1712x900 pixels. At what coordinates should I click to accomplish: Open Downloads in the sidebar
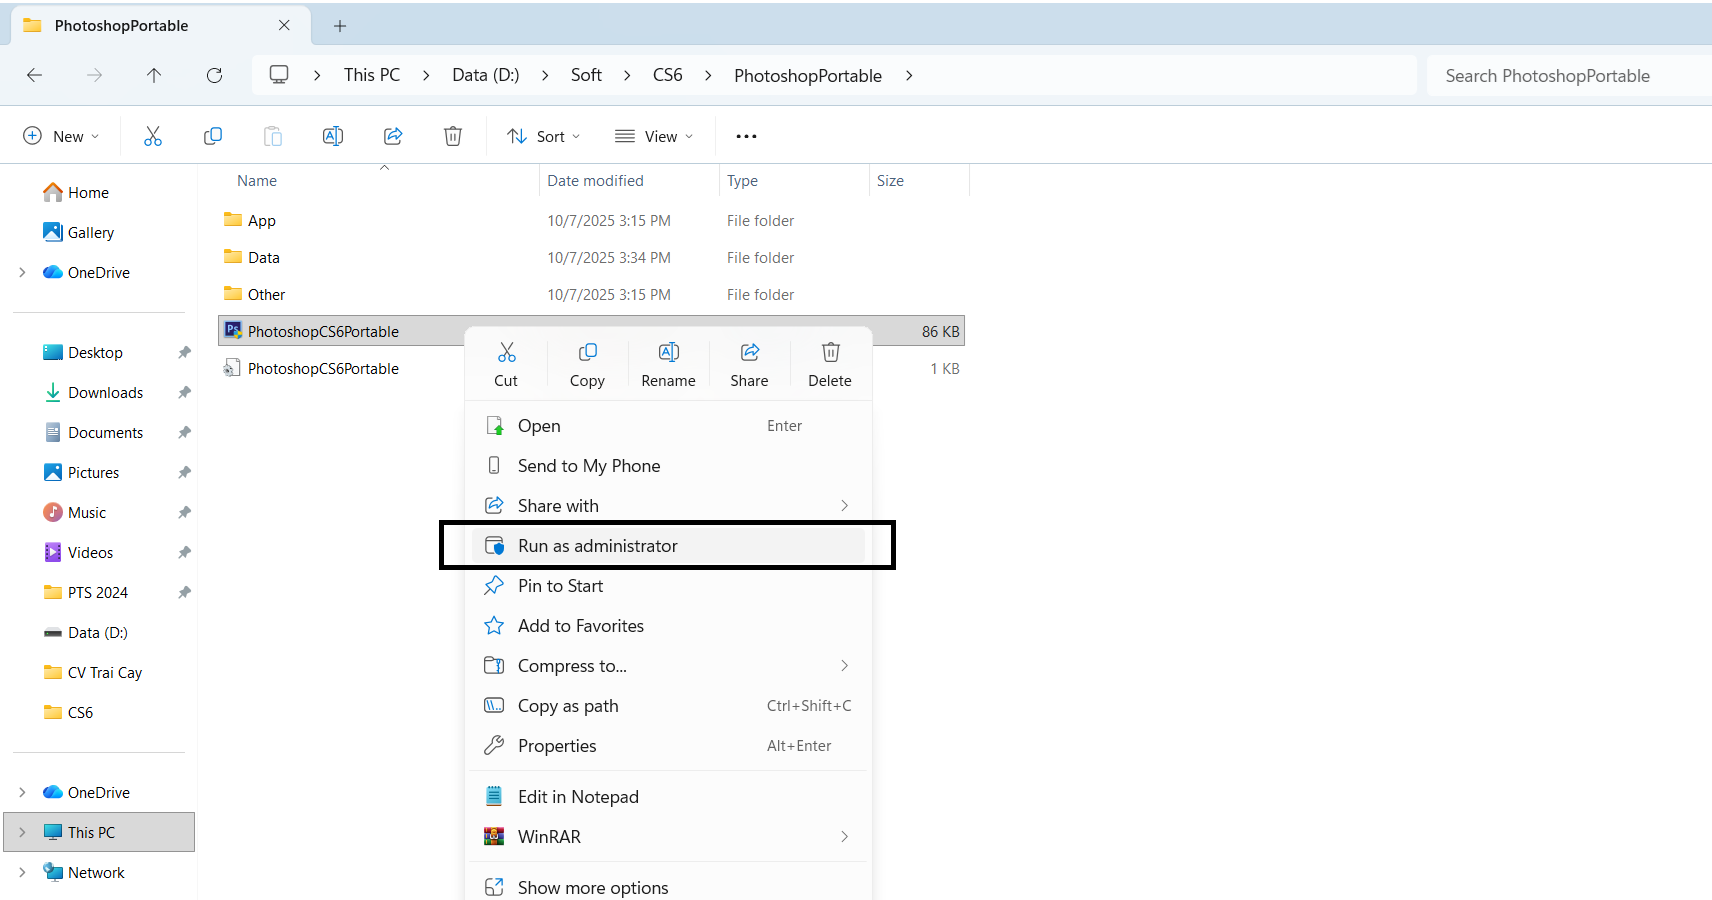105,393
